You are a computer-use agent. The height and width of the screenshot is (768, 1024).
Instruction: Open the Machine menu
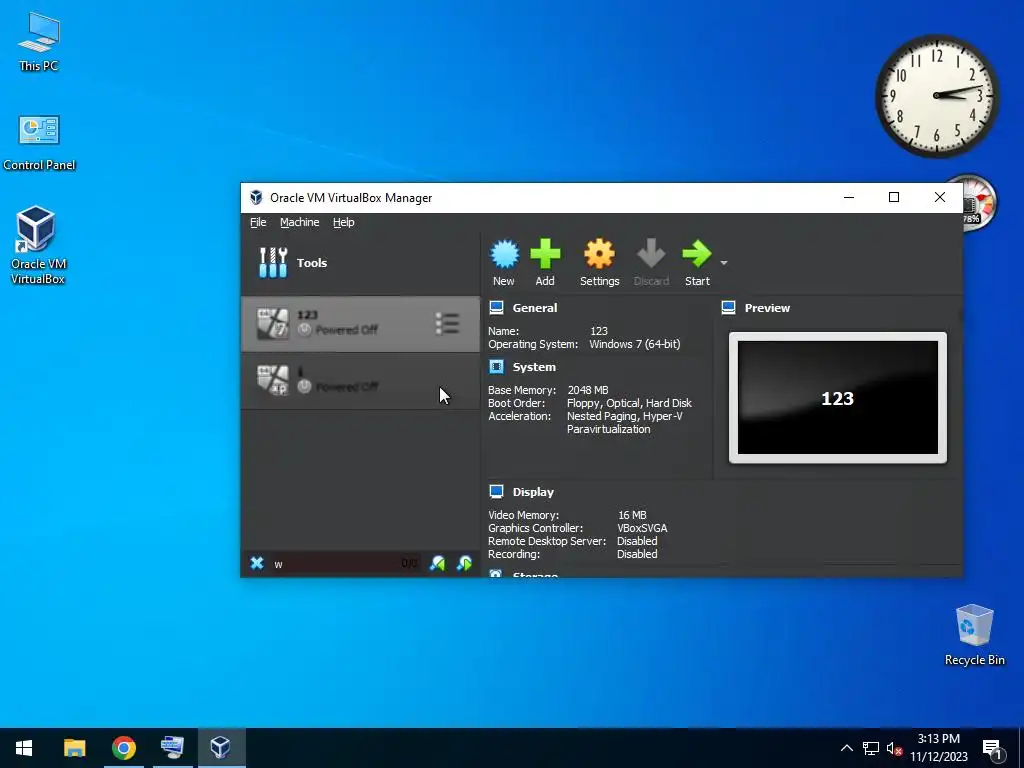point(300,222)
